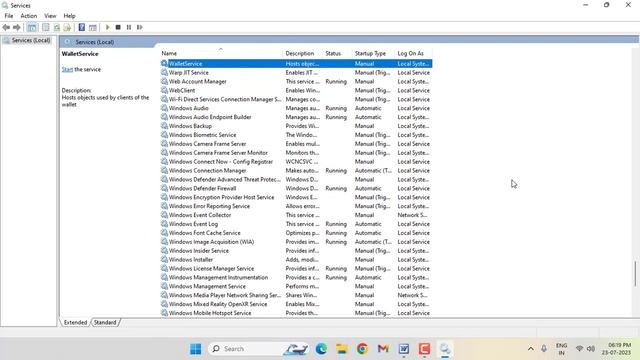Toggle Show/Hide Action Pane toolbar icon
Image resolution: width=640 pixels, height=360 pixels.
point(93,27)
